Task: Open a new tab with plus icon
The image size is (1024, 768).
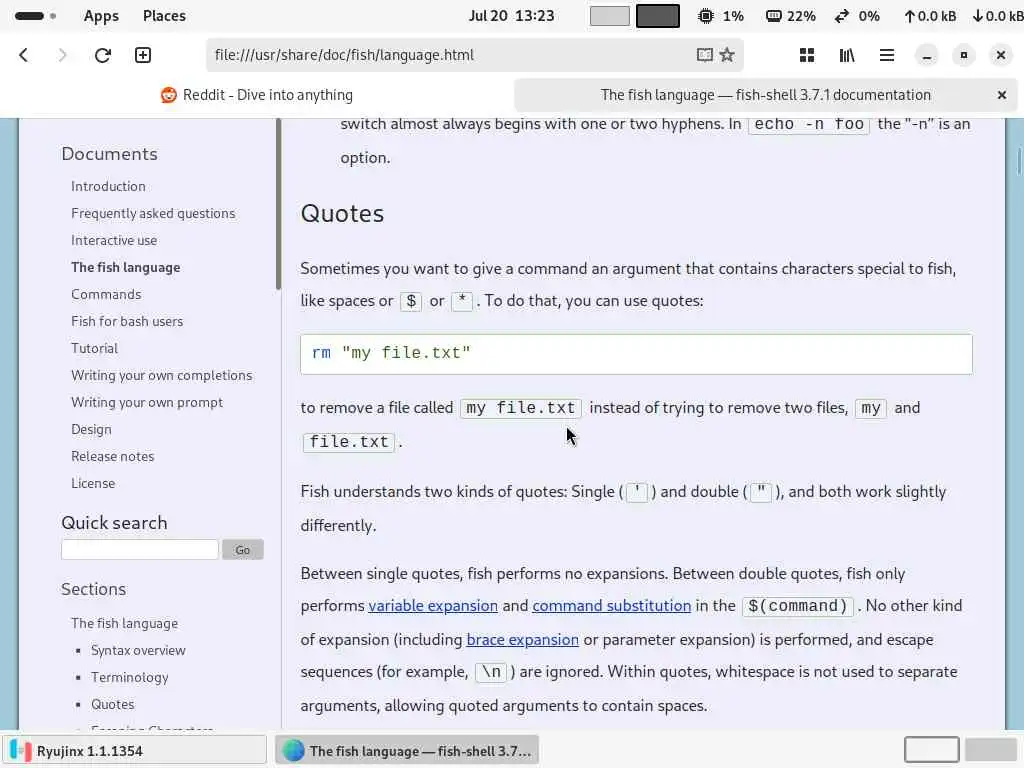Action: point(143,56)
